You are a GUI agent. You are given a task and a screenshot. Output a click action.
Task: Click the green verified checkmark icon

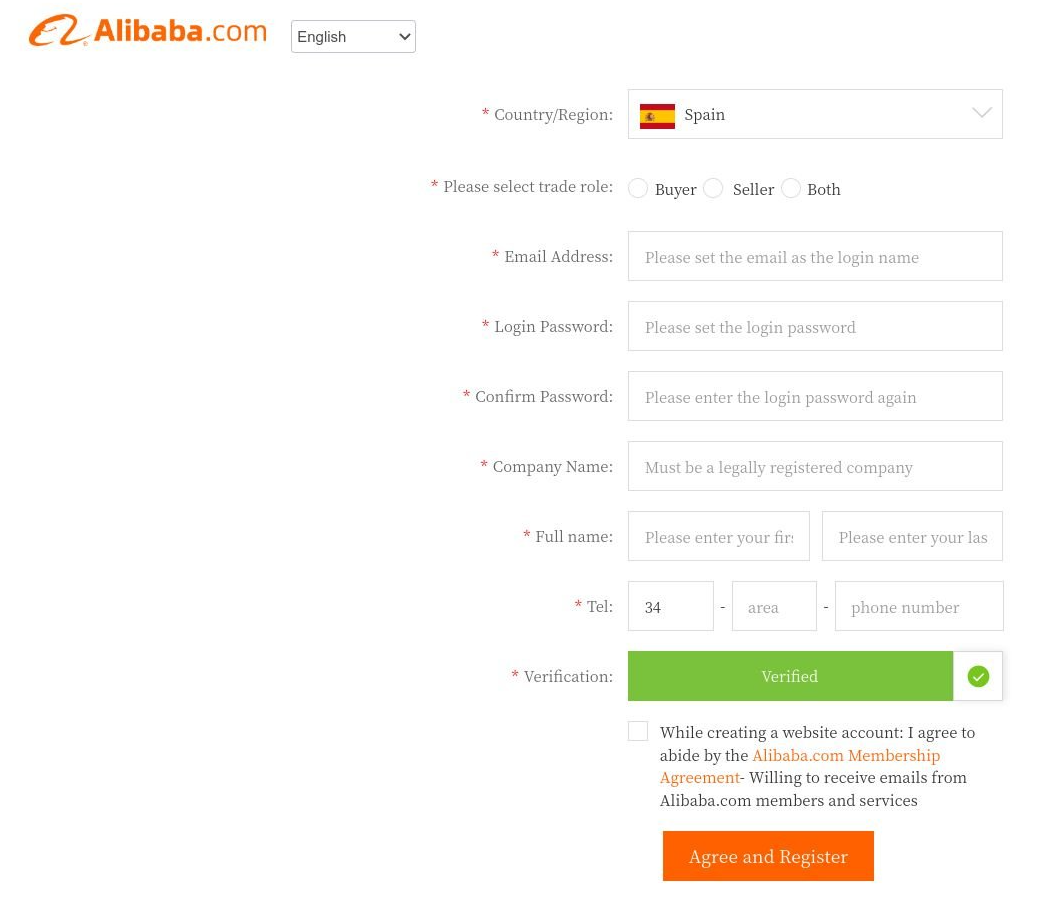coord(978,677)
